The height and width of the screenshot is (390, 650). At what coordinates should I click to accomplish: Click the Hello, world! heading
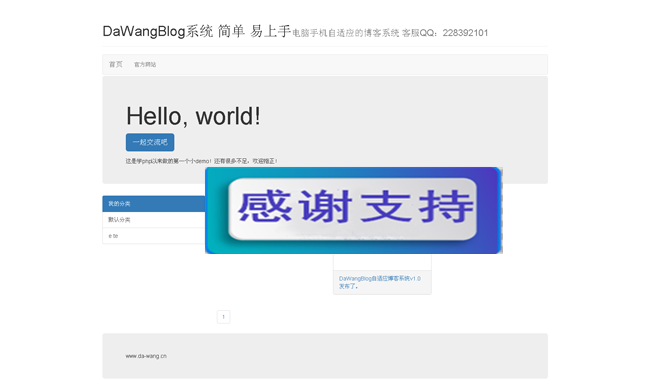click(x=194, y=116)
